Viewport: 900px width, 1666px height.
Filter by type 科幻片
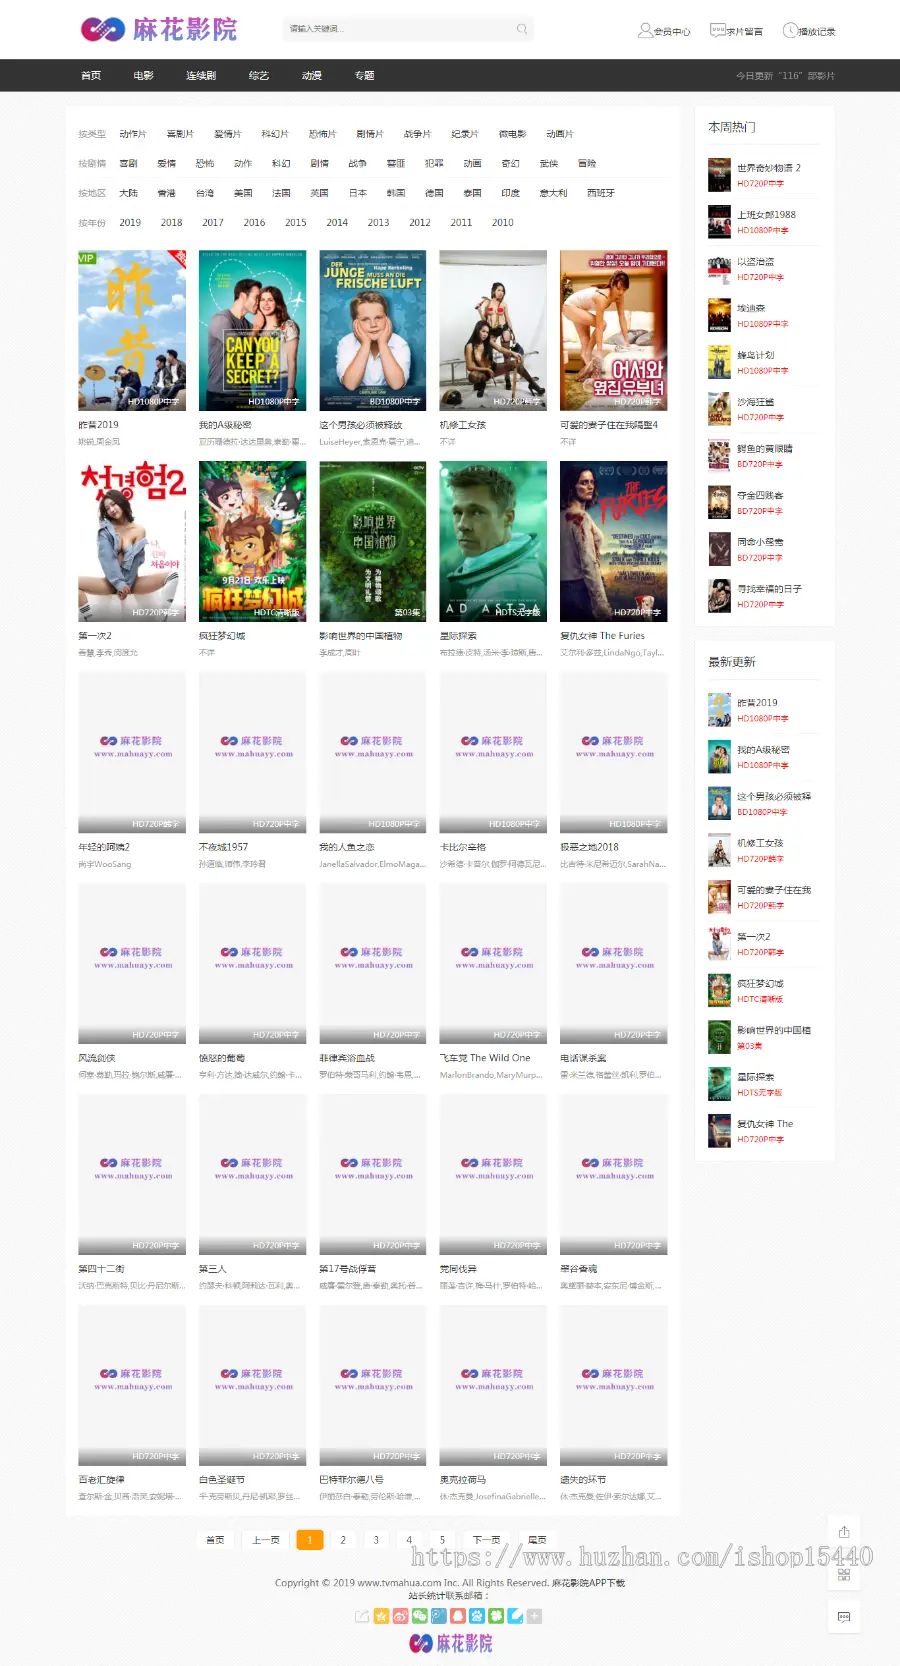click(275, 134)
